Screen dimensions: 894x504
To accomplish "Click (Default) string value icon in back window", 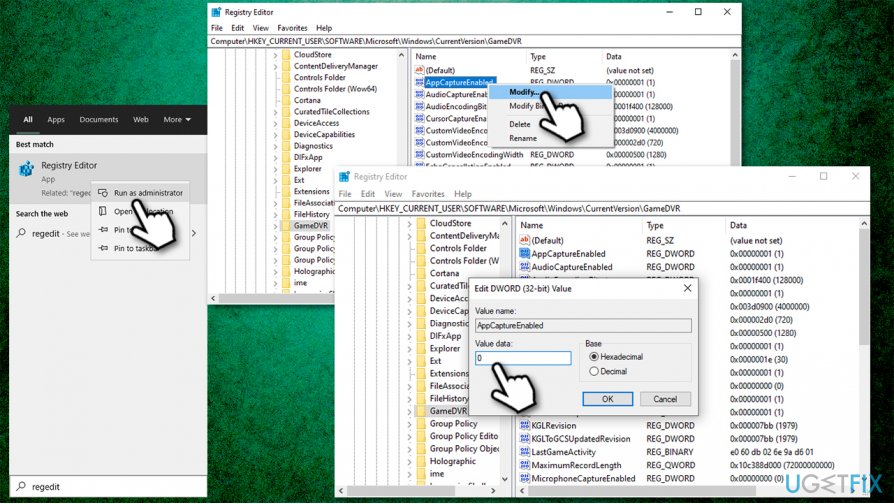I will (x=420, y=70).
